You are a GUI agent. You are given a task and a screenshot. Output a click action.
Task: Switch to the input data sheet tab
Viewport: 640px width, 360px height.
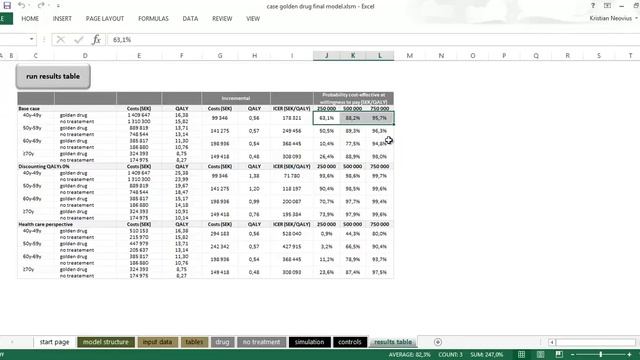[157, 342]
